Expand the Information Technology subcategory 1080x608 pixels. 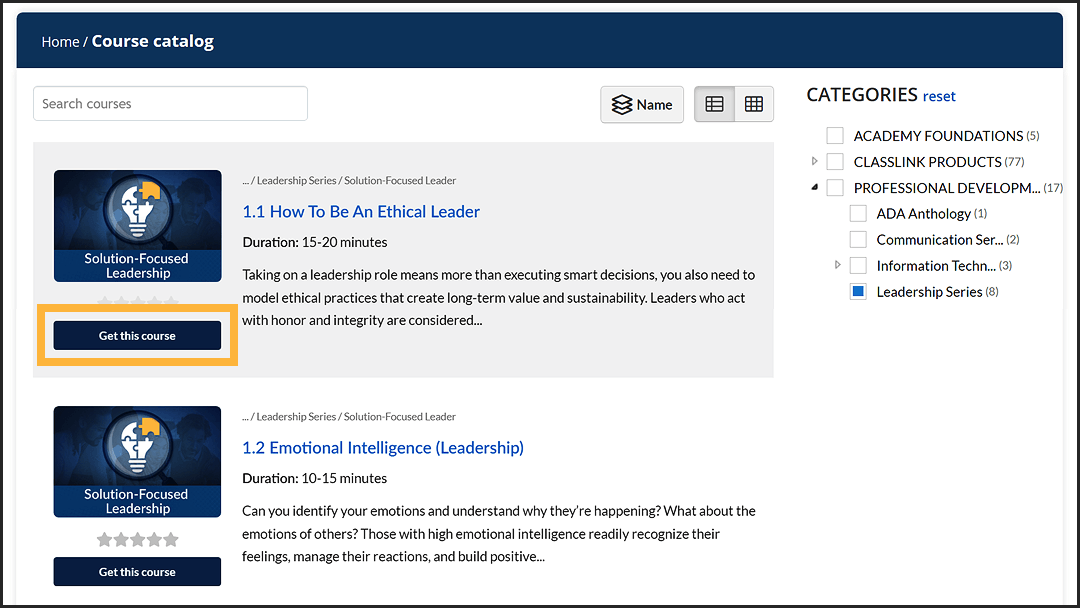click(837, 265)
